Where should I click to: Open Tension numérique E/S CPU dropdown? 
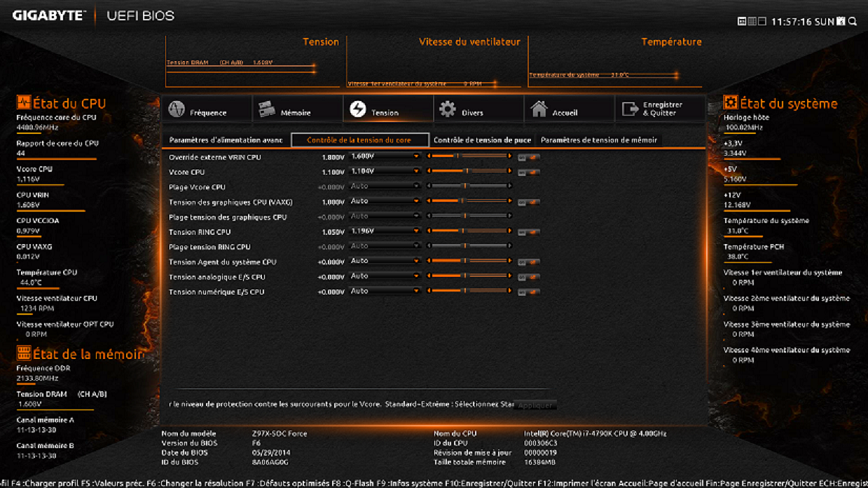385,291
